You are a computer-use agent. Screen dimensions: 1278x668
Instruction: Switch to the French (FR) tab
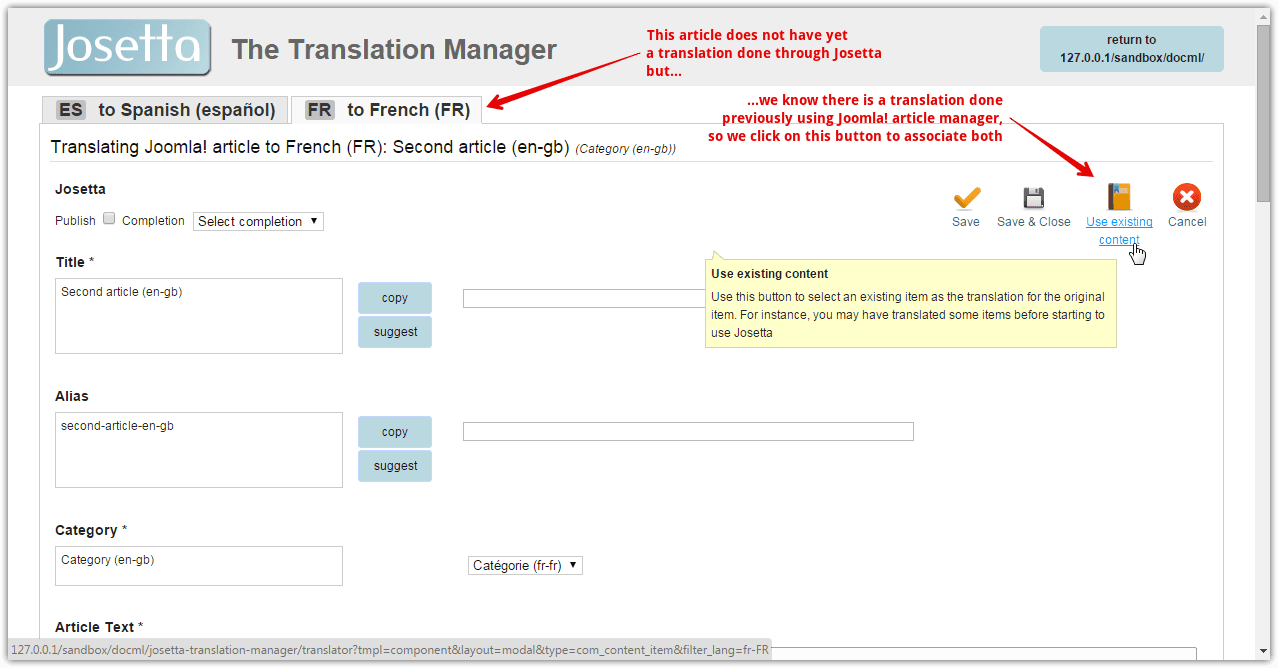point(387,110)
